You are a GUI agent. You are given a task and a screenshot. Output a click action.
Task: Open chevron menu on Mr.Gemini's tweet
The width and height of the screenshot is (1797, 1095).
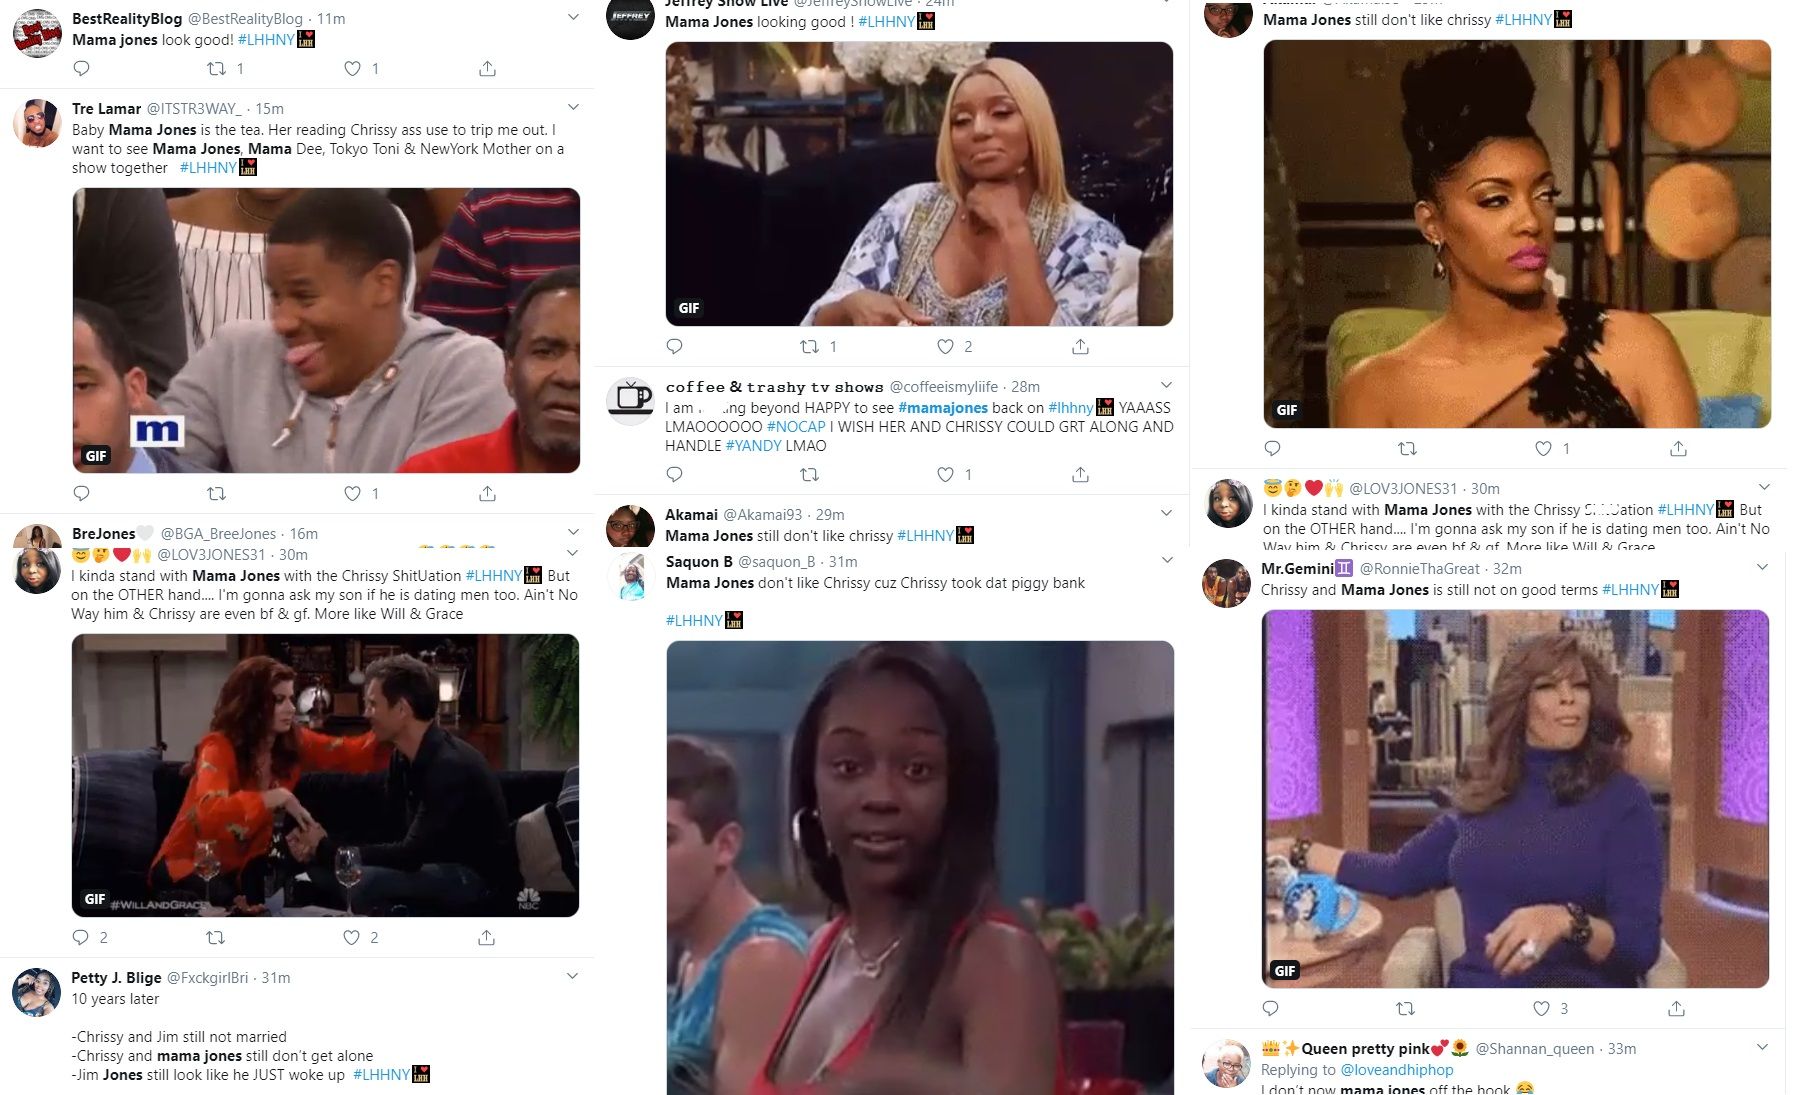(1762, 567)
